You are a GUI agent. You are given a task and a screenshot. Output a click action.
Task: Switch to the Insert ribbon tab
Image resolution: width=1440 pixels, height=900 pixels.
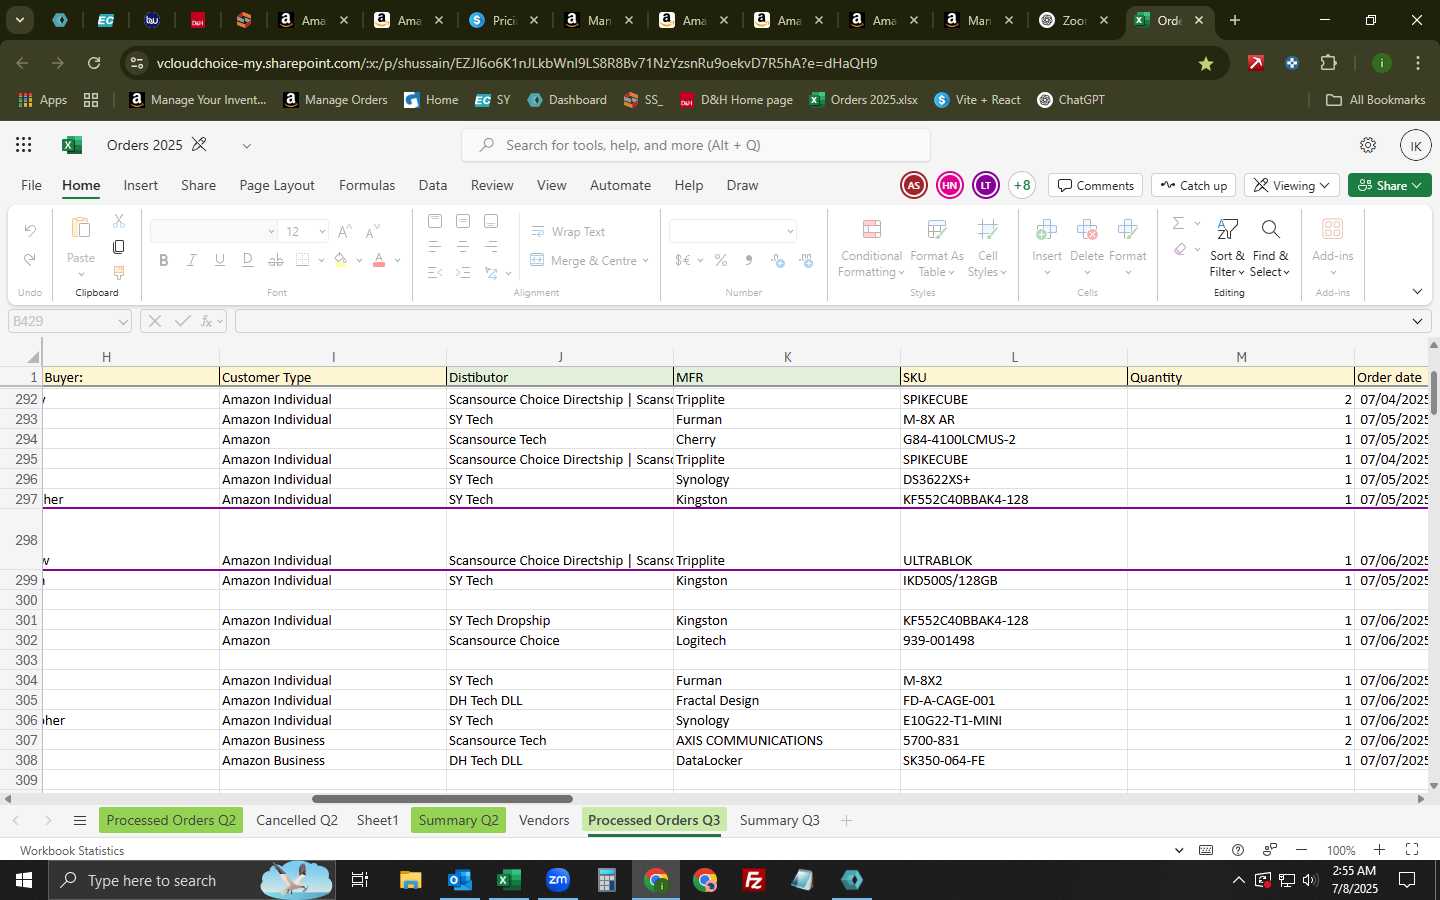[141, 185]
